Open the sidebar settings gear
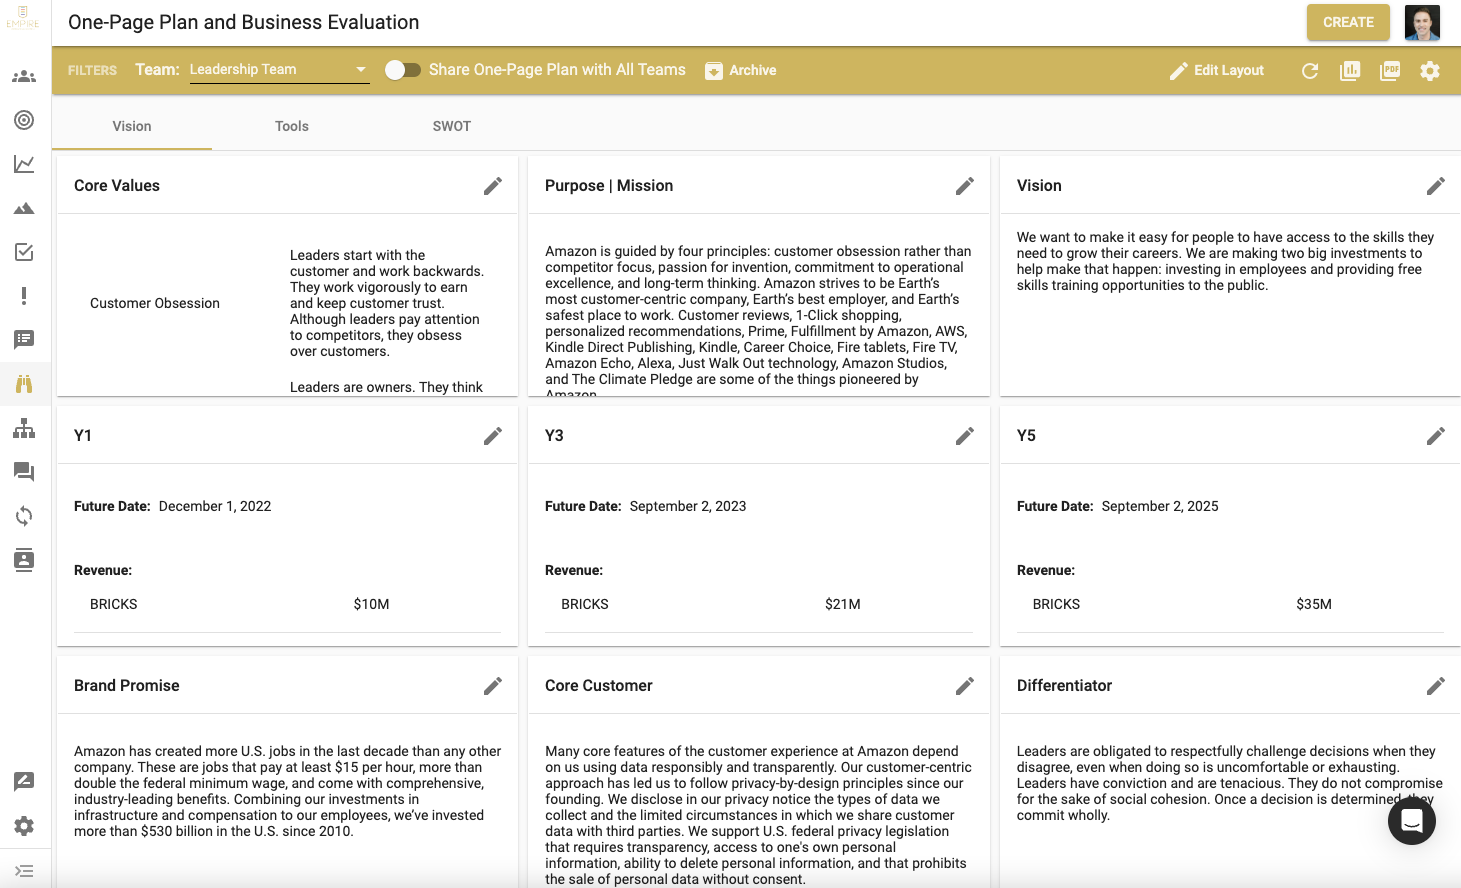Screen dimensions: 1461x888 pos(24,826)
